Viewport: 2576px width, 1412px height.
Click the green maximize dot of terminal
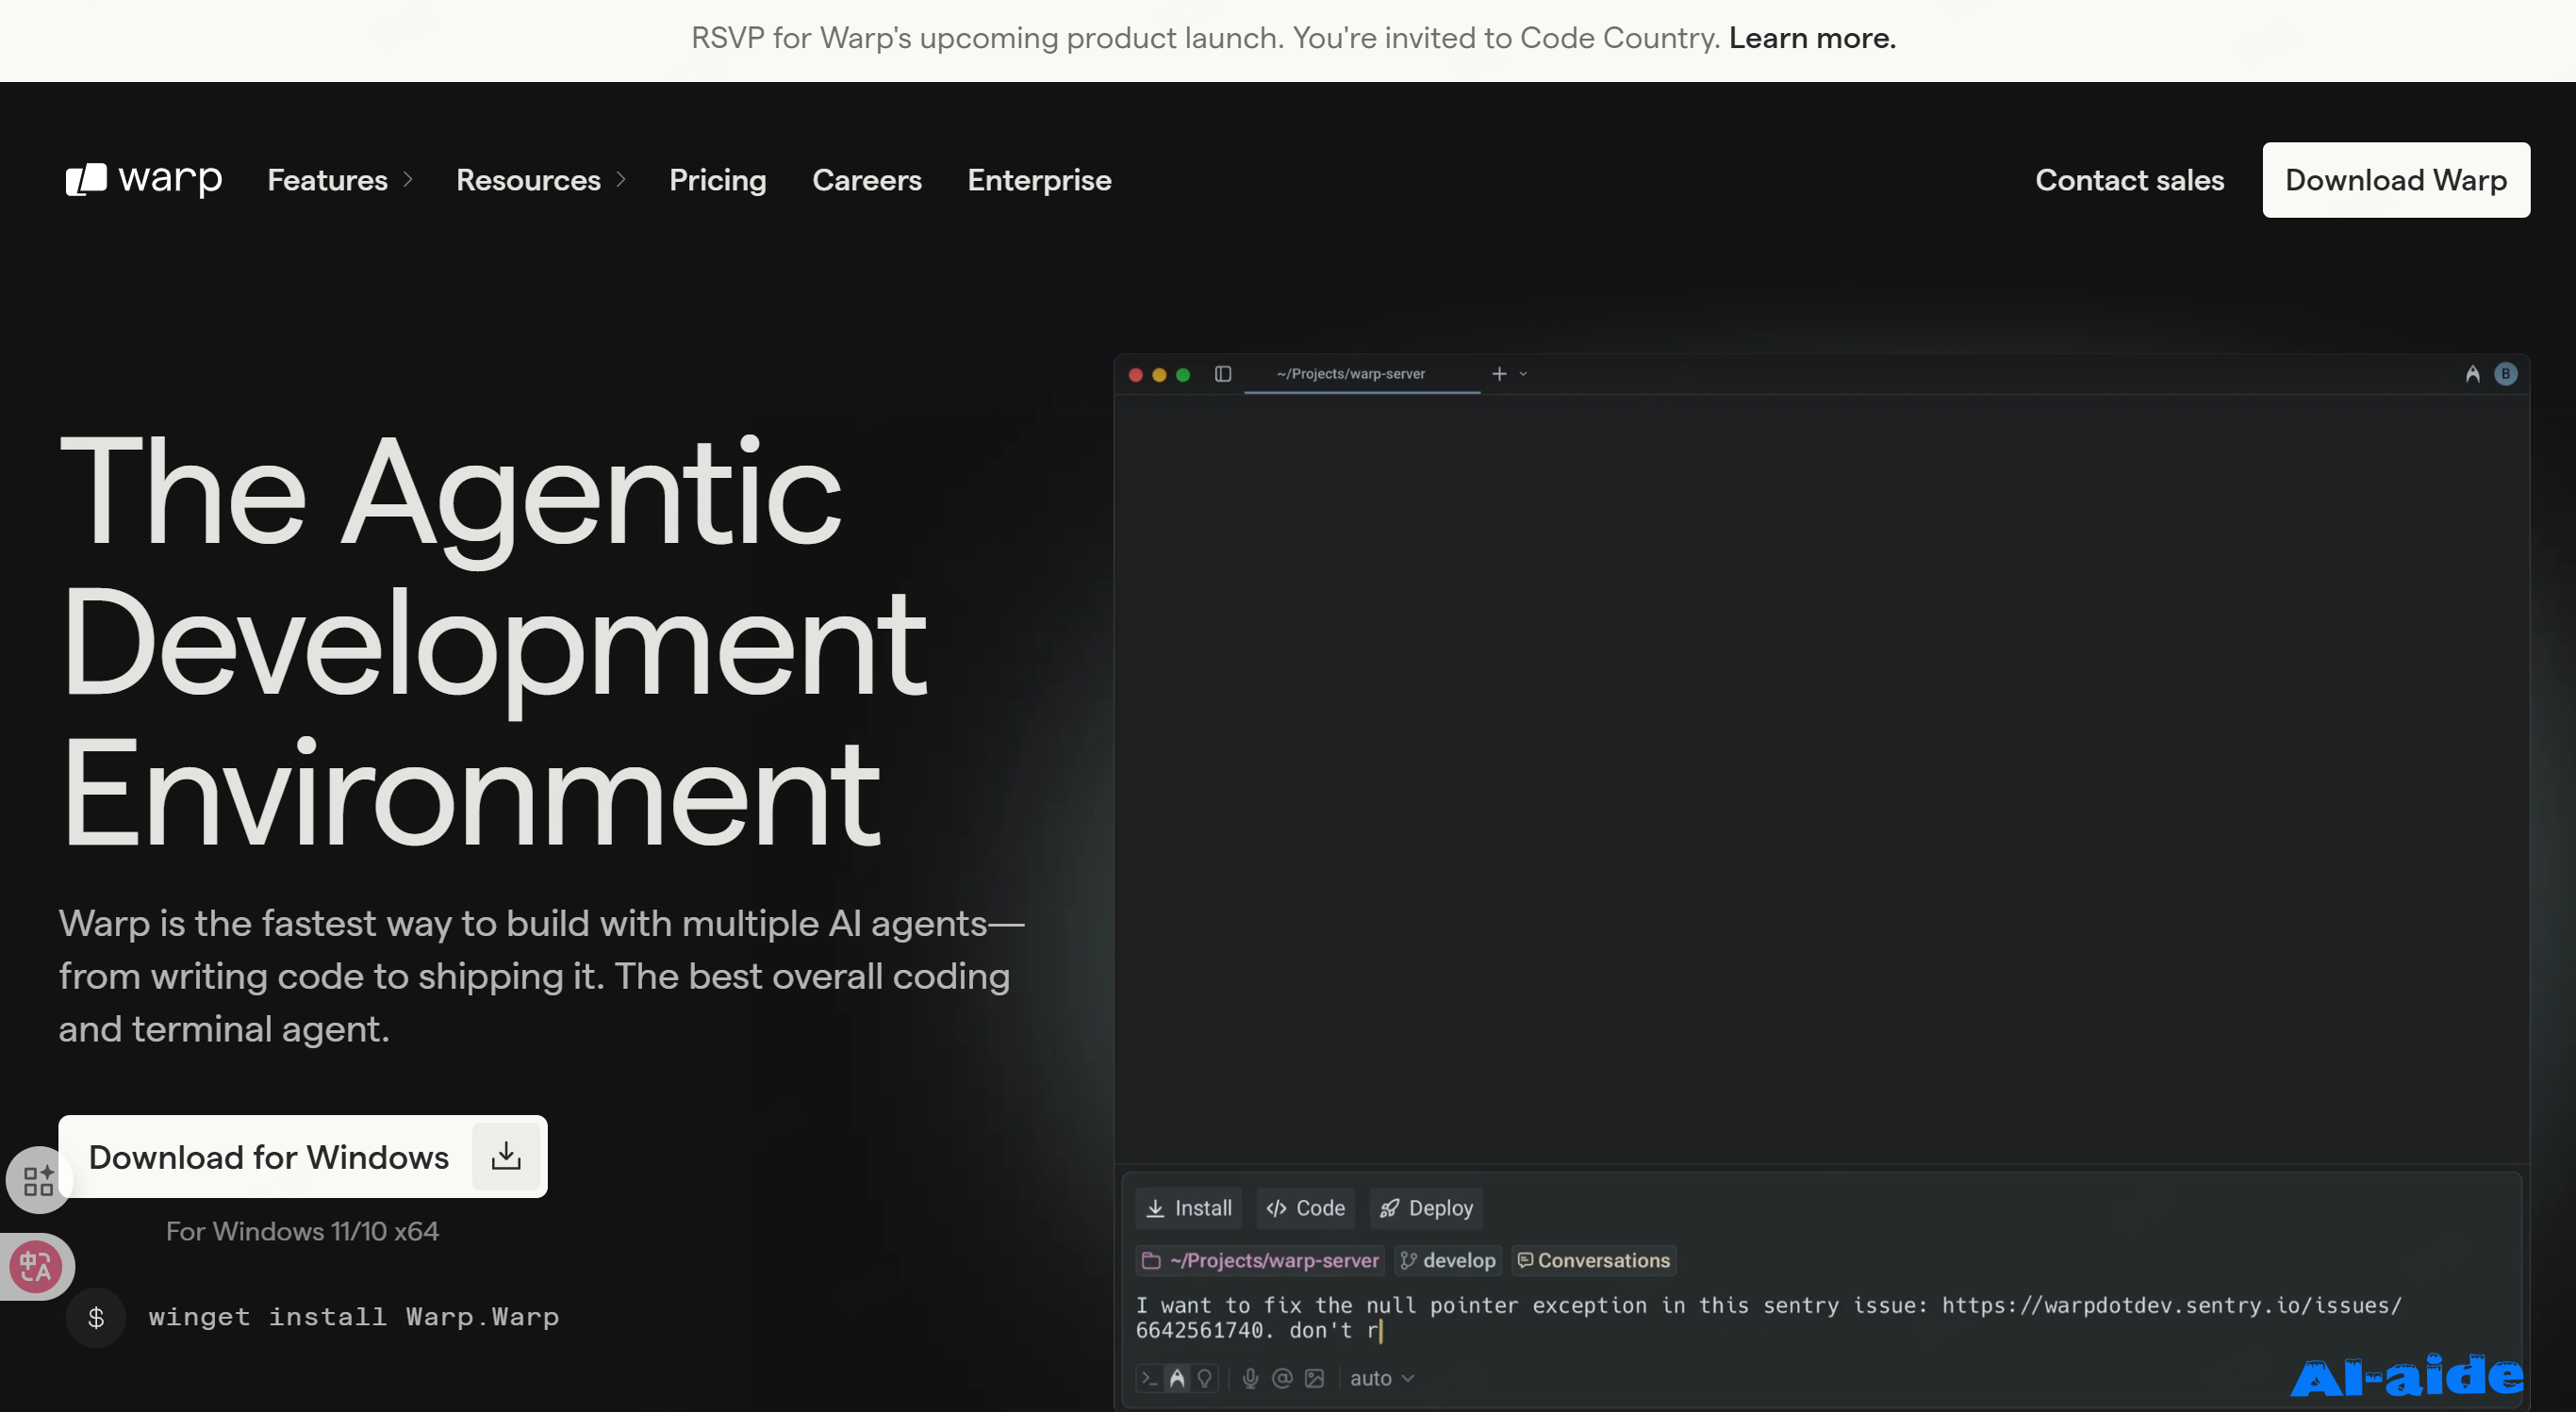pos(1183,374)
